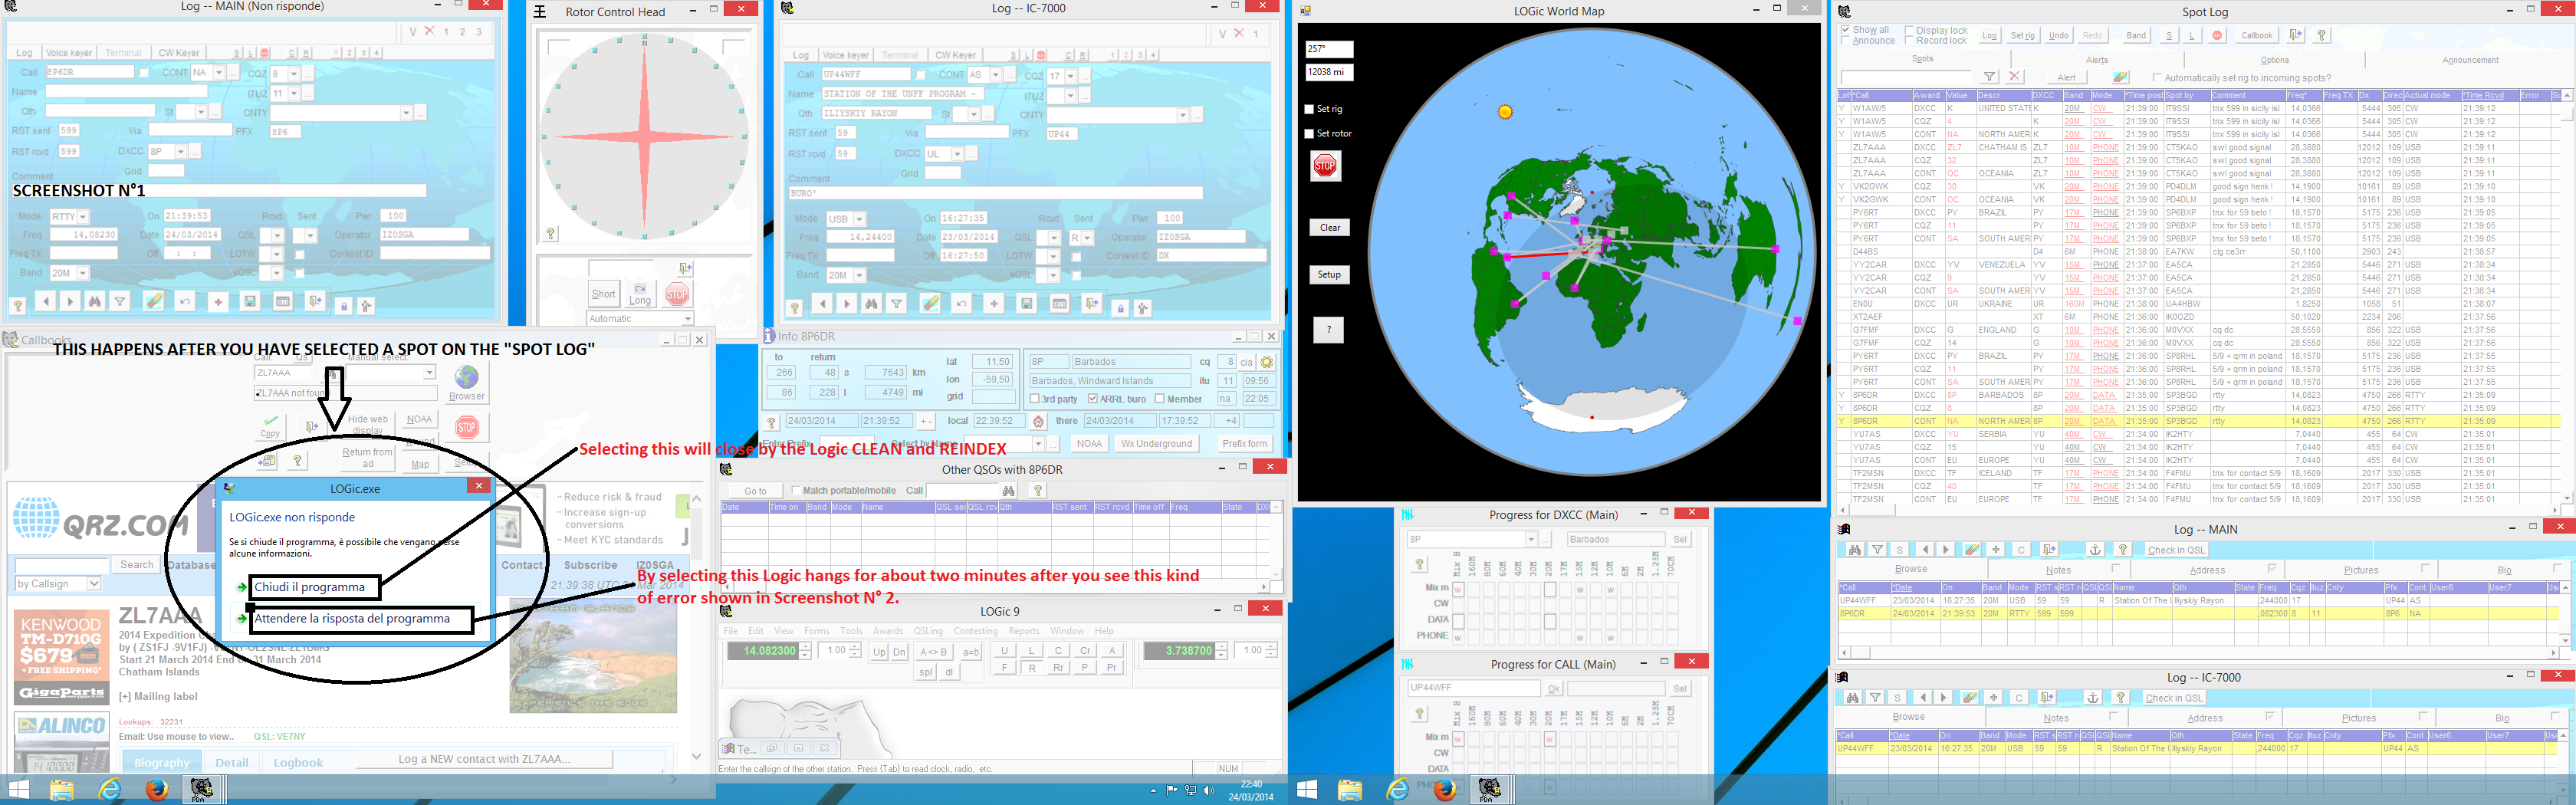Screen dimensions: 2576x805
Task: Open Mode RTTY dropdown in Log MAIN
Action: 82,217
